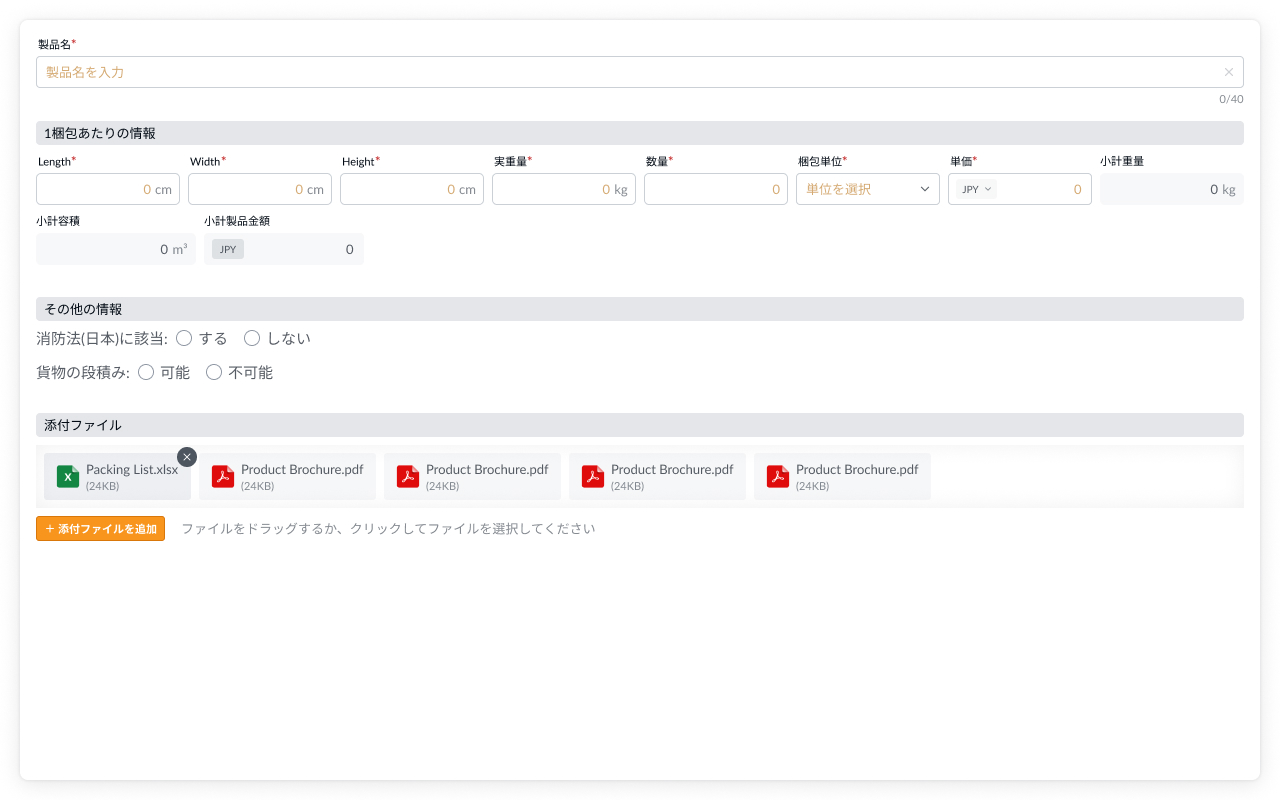This screenshot has width=1280, height=800.
Task: Open the Packing List.xlsx attachment
Action: tap(117, 477)
